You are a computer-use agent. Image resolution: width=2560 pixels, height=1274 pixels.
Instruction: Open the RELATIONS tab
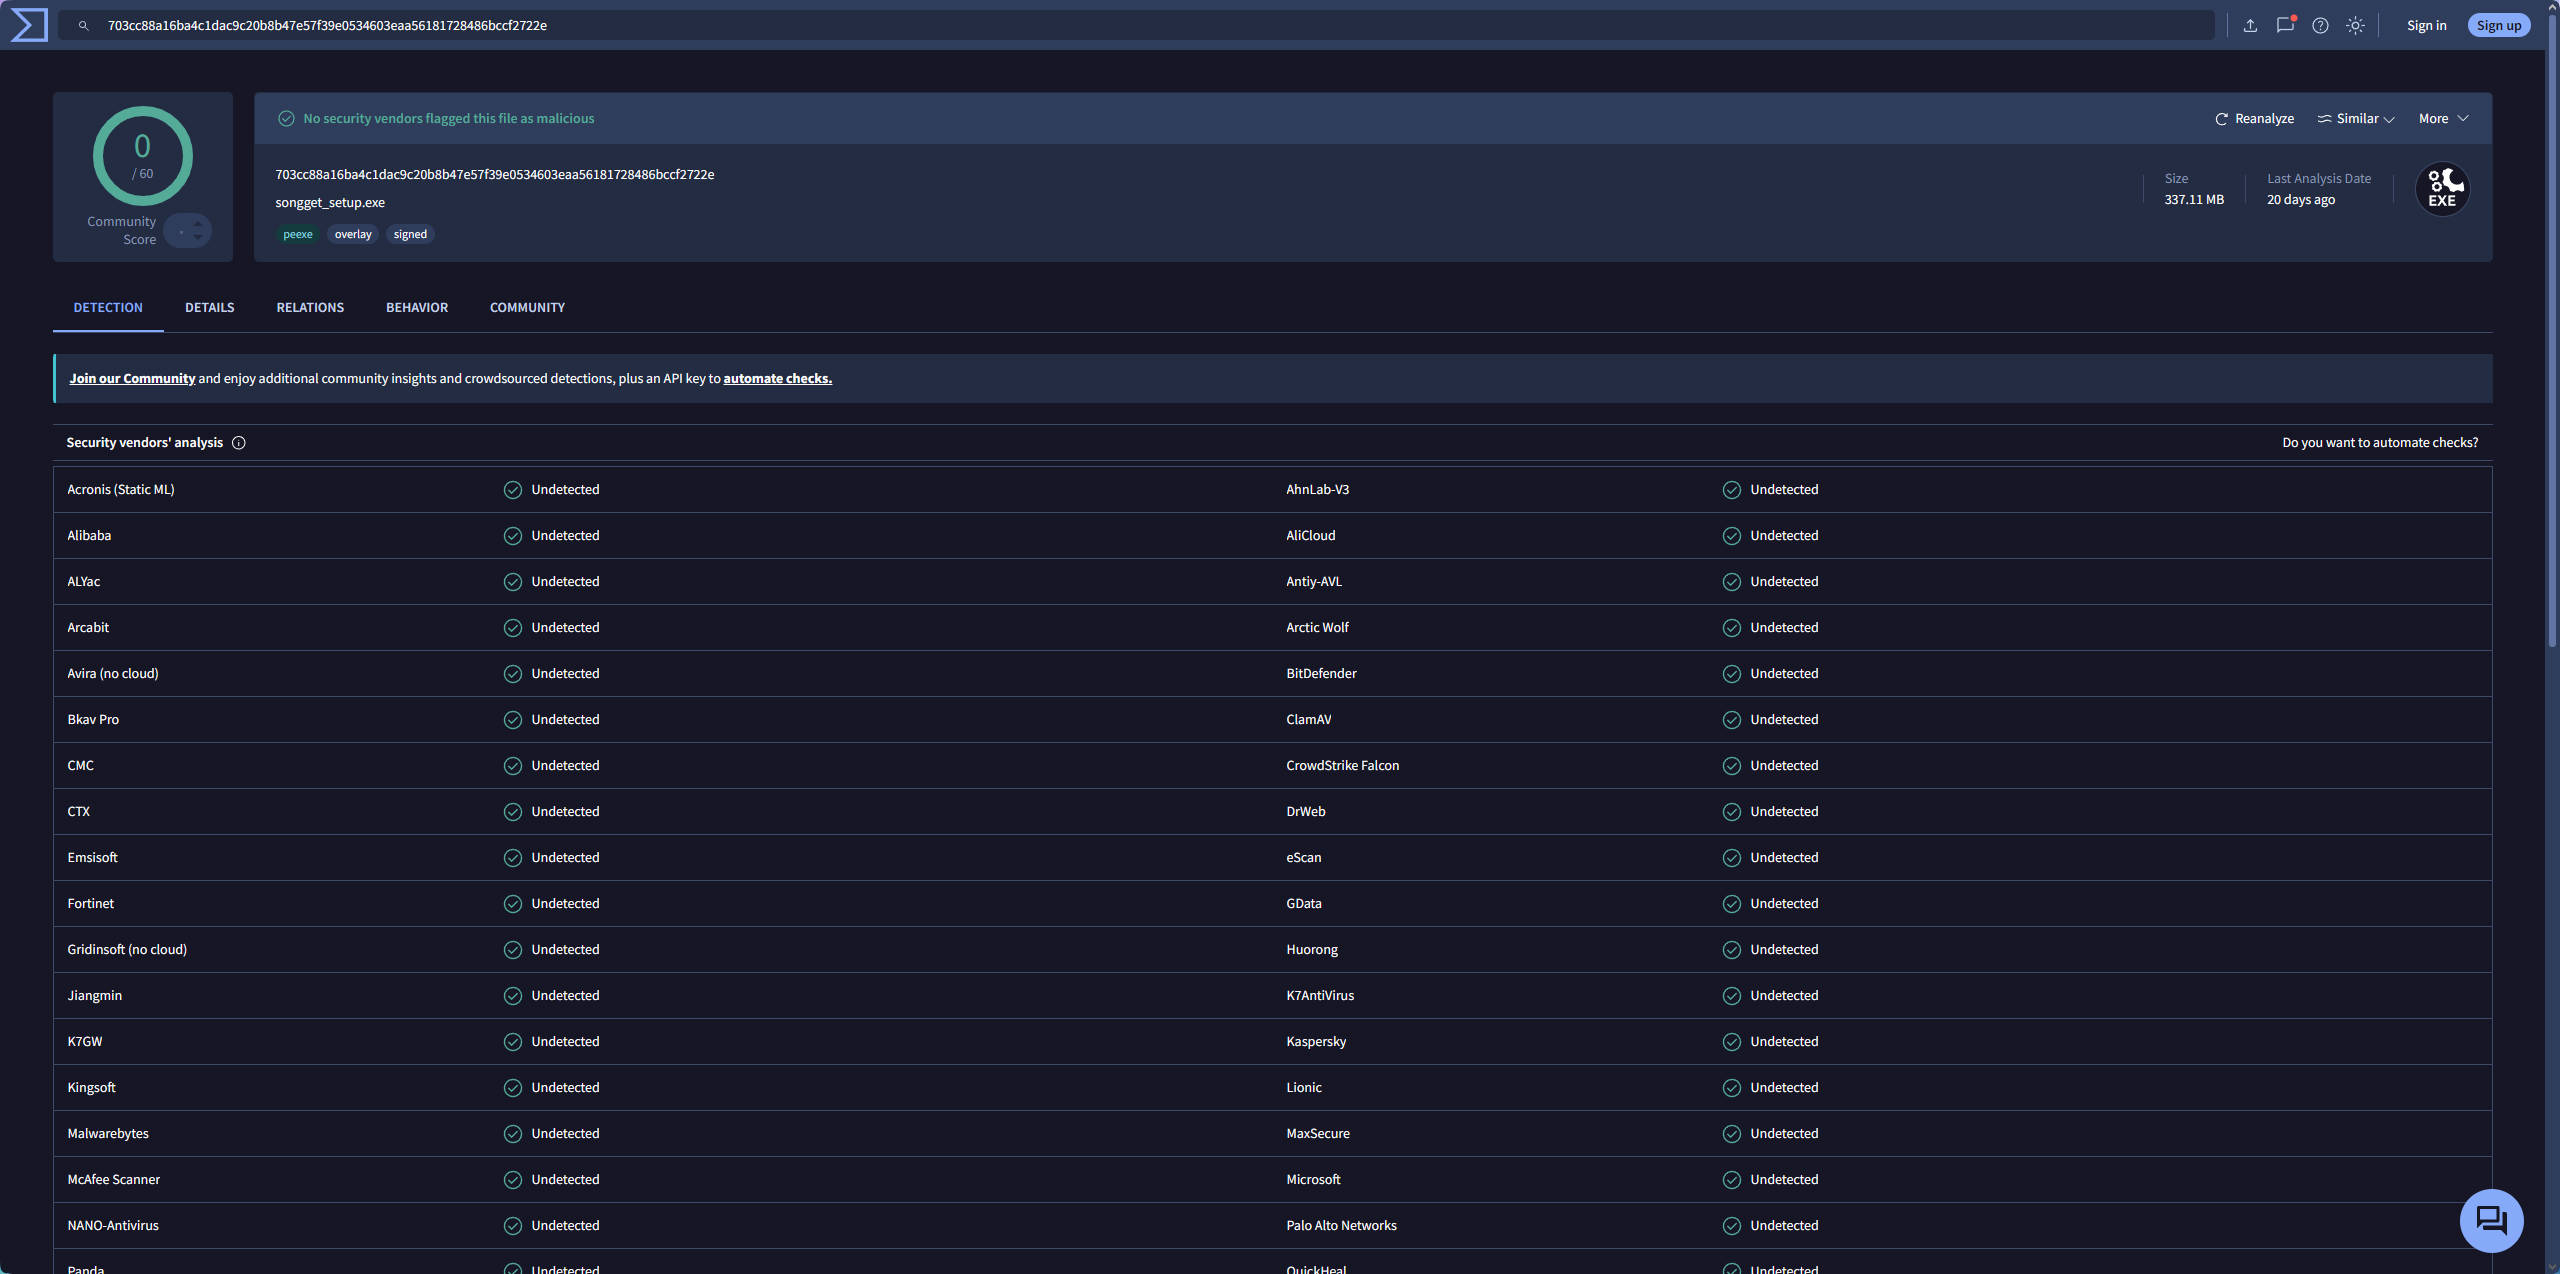(310, 308)
